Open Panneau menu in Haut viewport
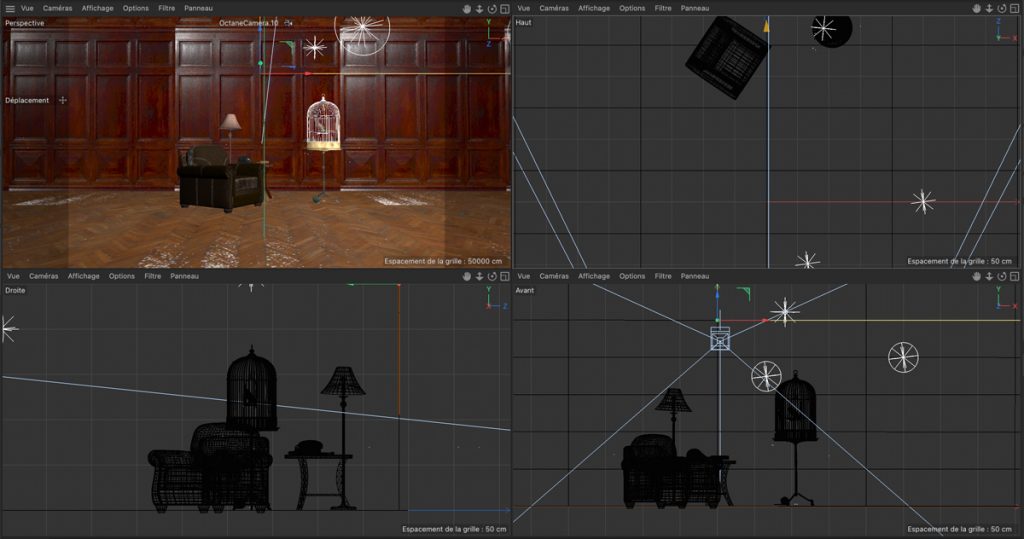The image size is (1024, 539). pos(695,8)
